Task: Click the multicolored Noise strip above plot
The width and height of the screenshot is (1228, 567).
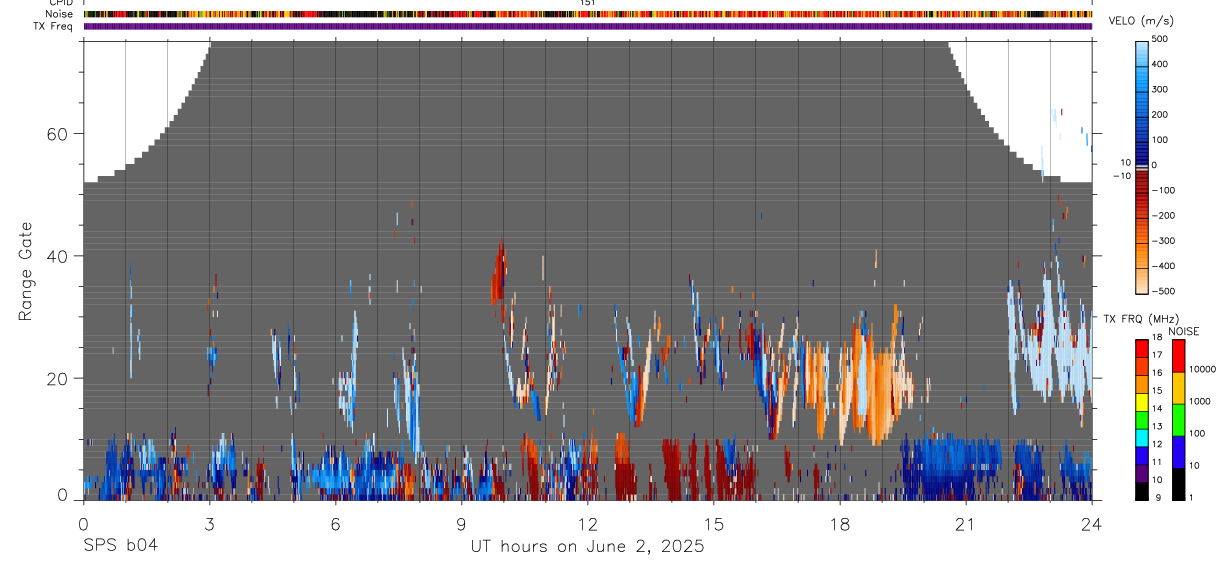Action: [588, 14]
